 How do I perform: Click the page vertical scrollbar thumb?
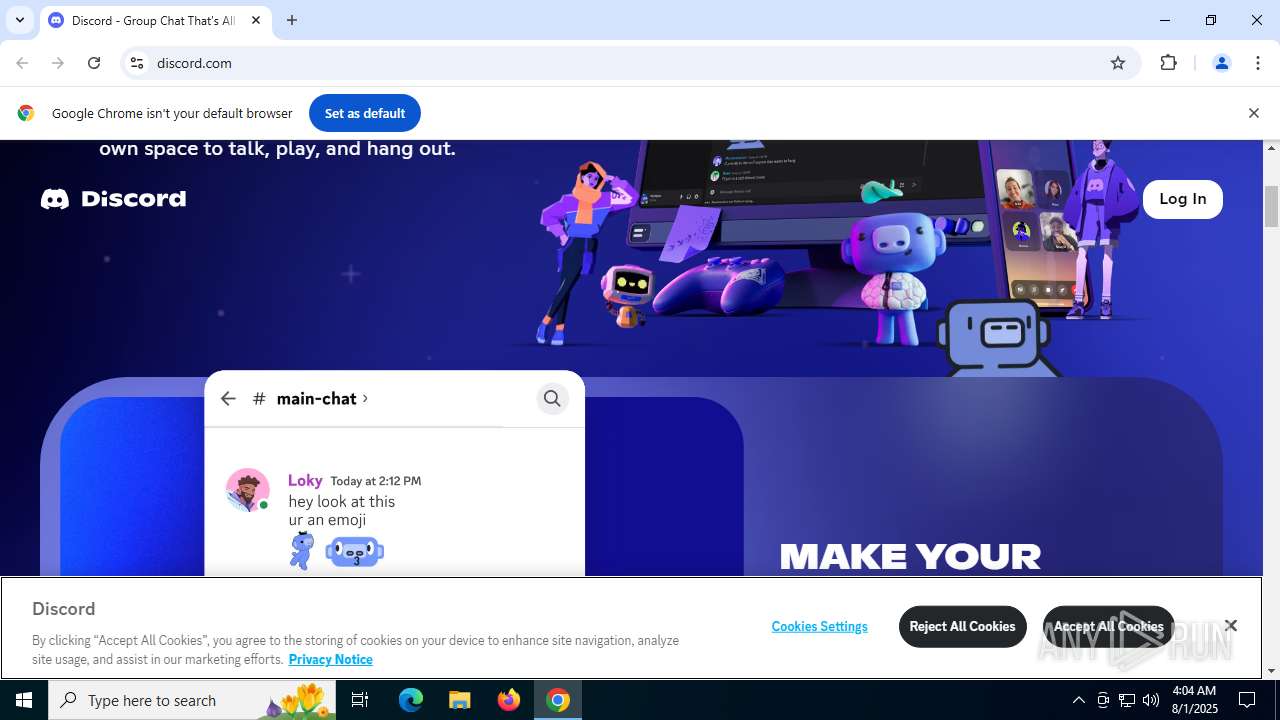point(1272,207)
